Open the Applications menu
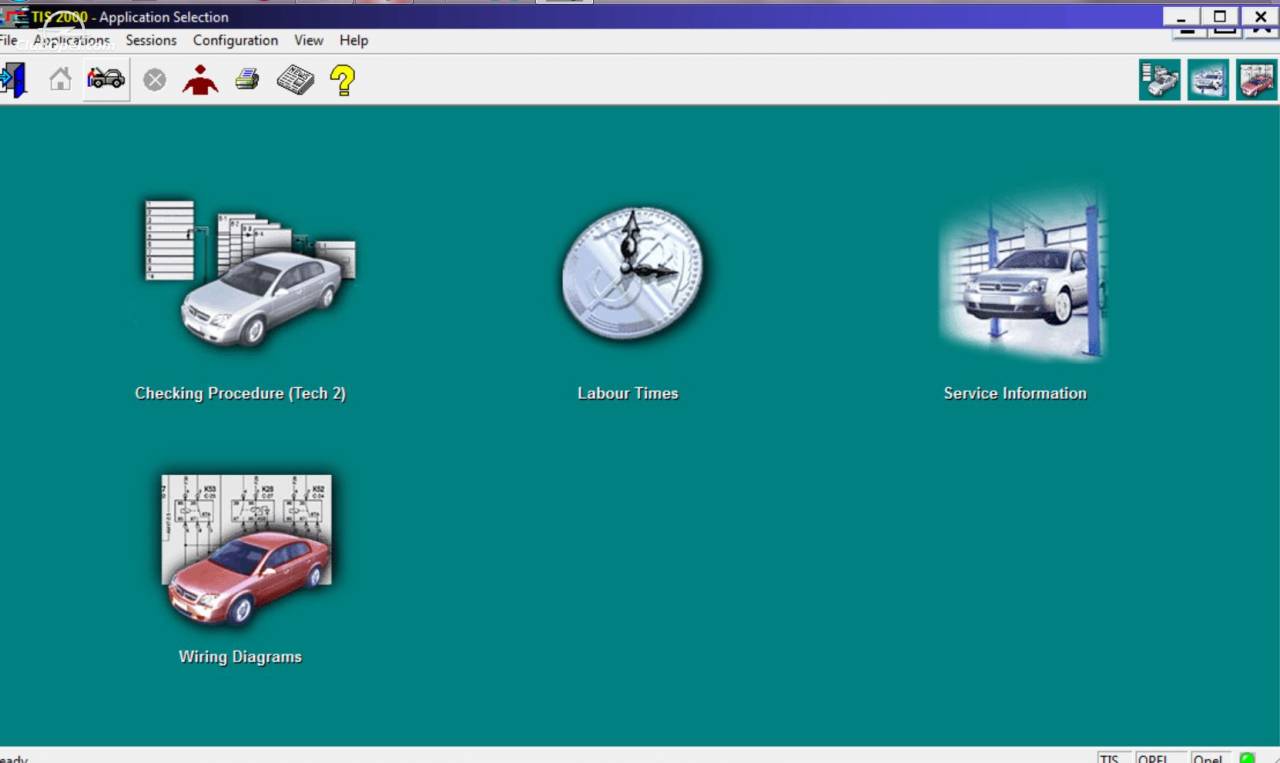 (x=71, y=40)
